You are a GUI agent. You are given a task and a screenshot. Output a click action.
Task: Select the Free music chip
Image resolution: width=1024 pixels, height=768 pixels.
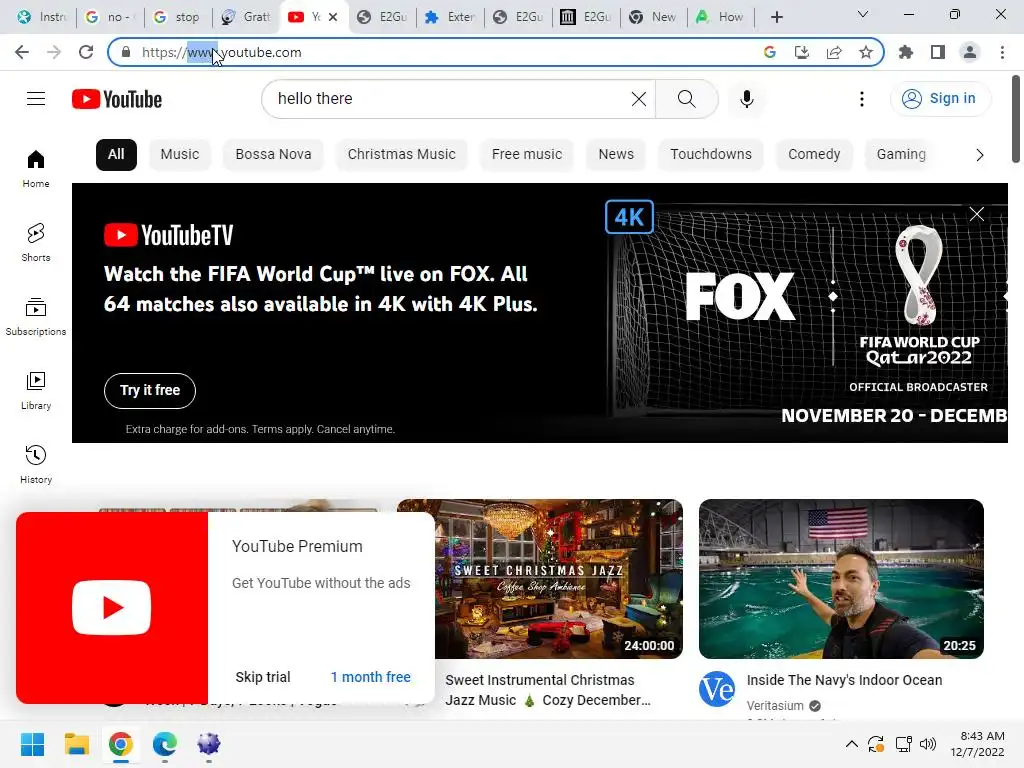[526, 155]
